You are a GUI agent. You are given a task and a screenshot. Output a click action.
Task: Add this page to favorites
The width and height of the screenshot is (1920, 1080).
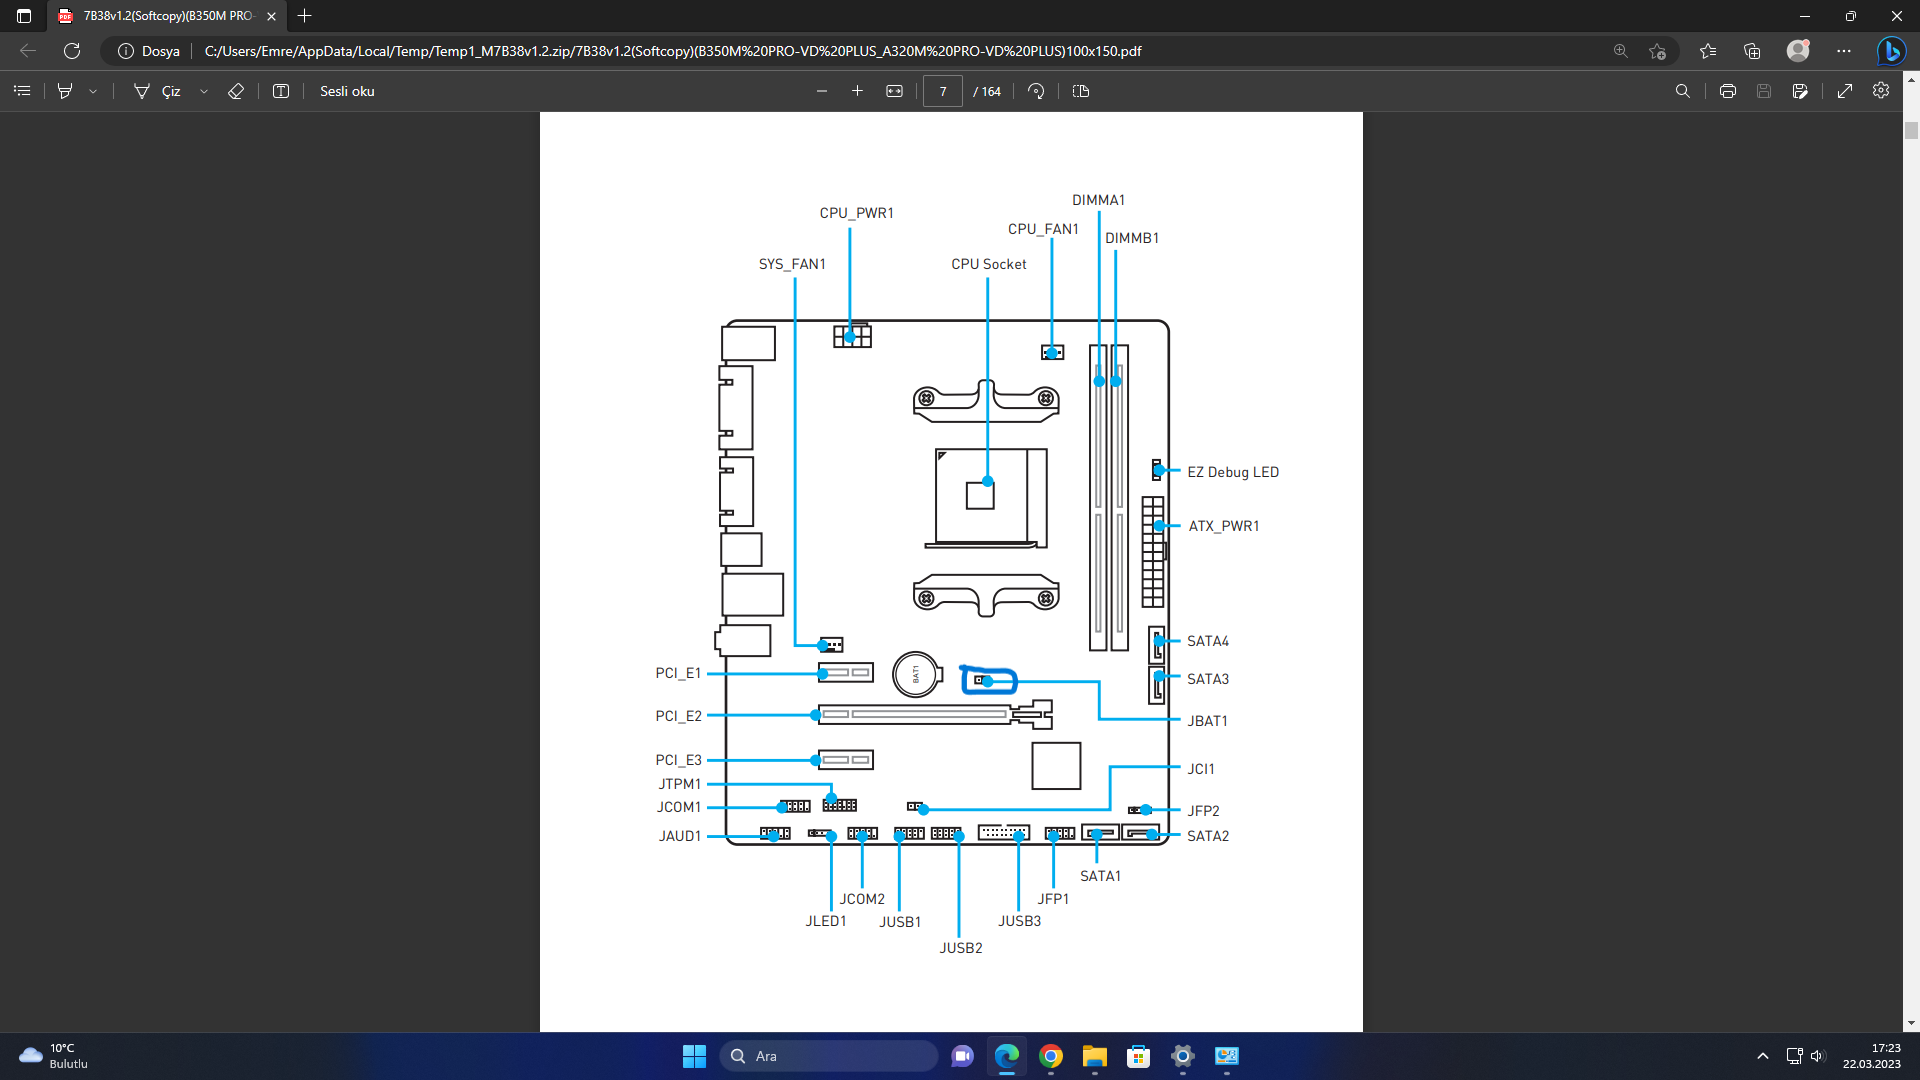1657,51
